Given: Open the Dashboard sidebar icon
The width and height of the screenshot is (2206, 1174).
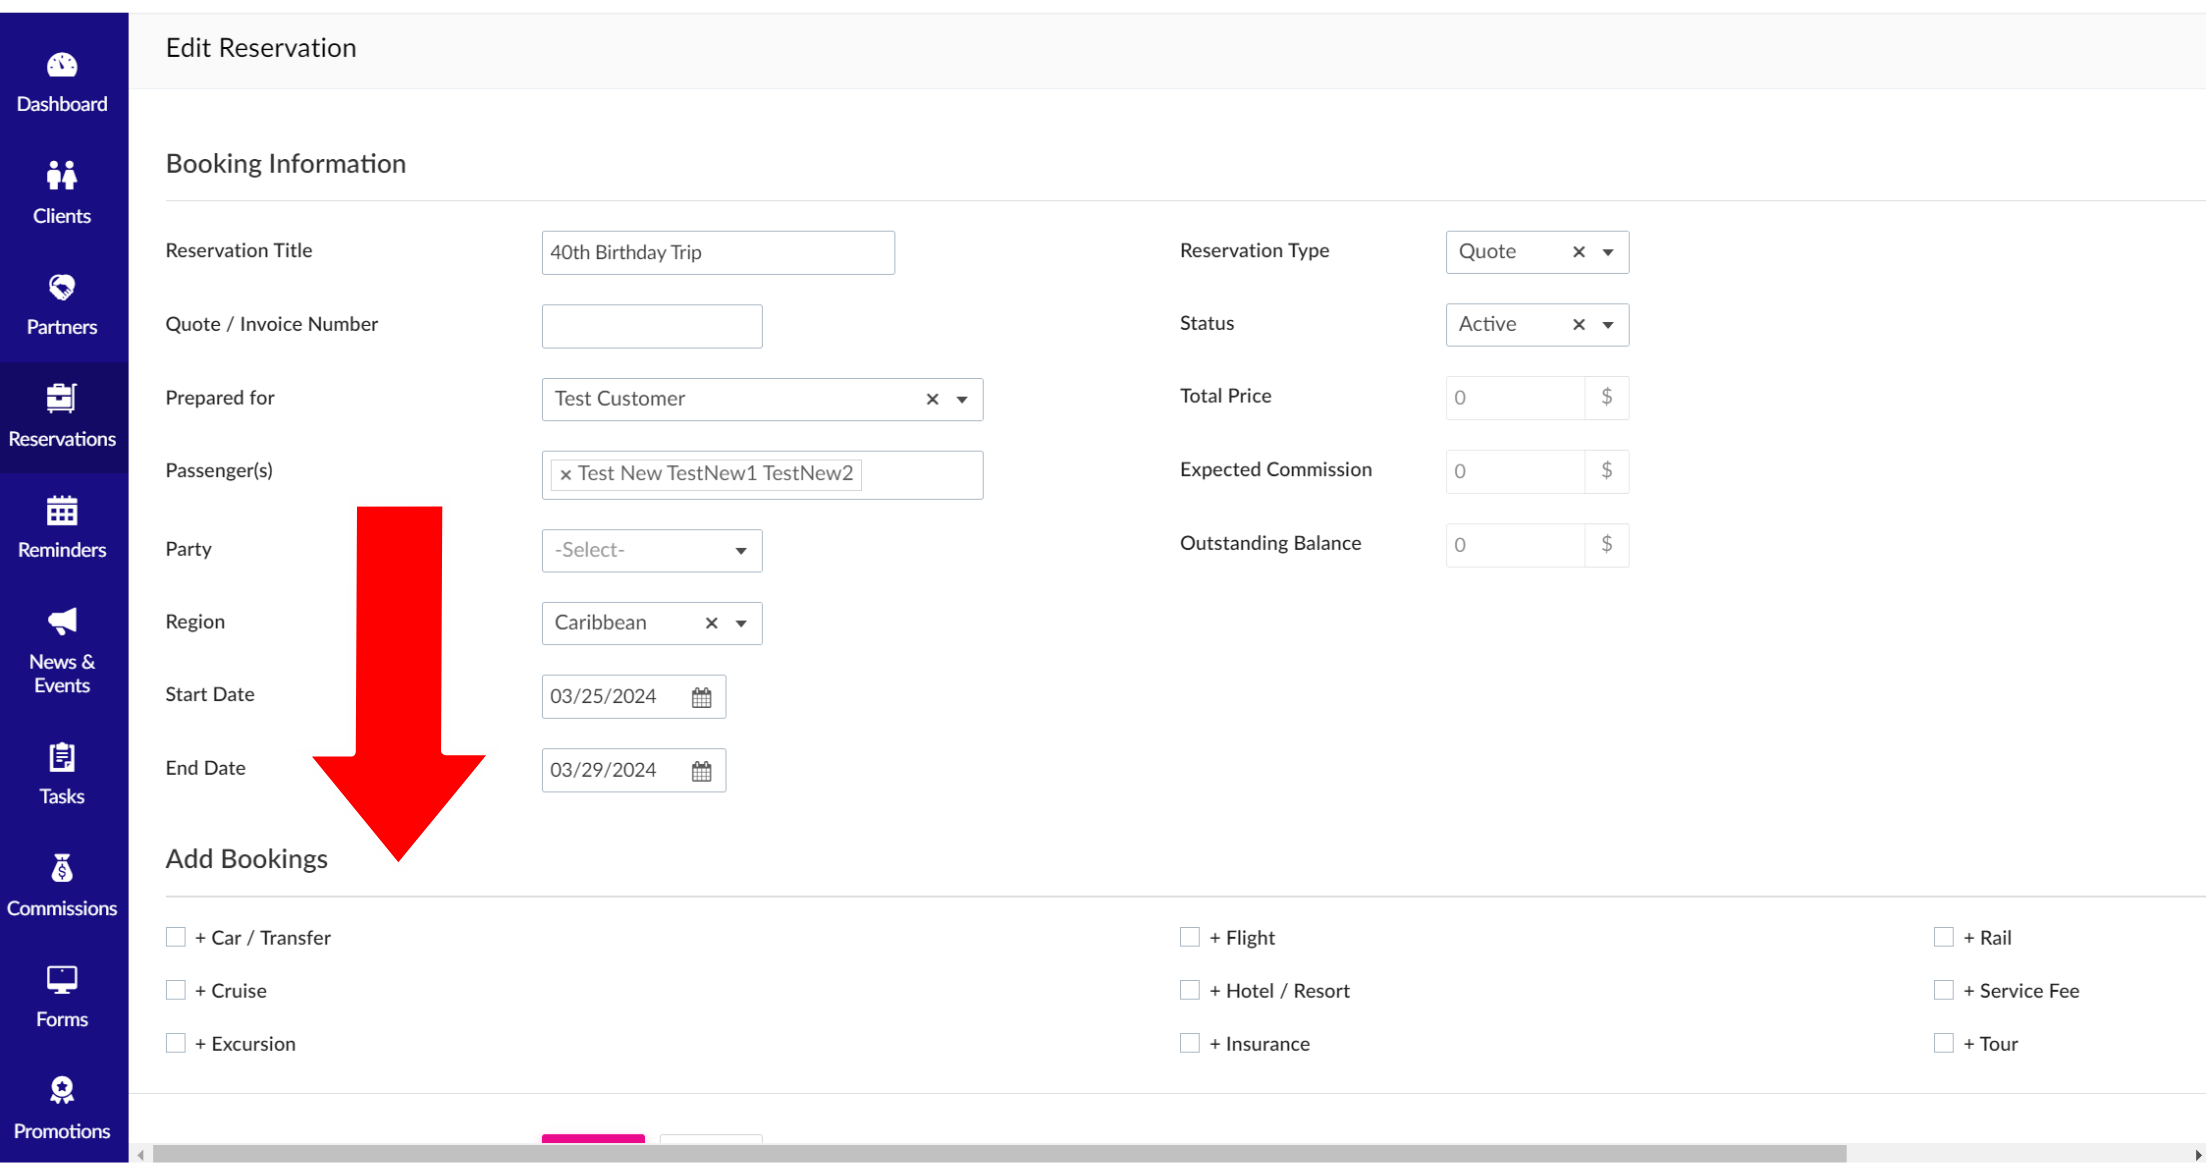Looking at the screenshot, I should 62,66.
